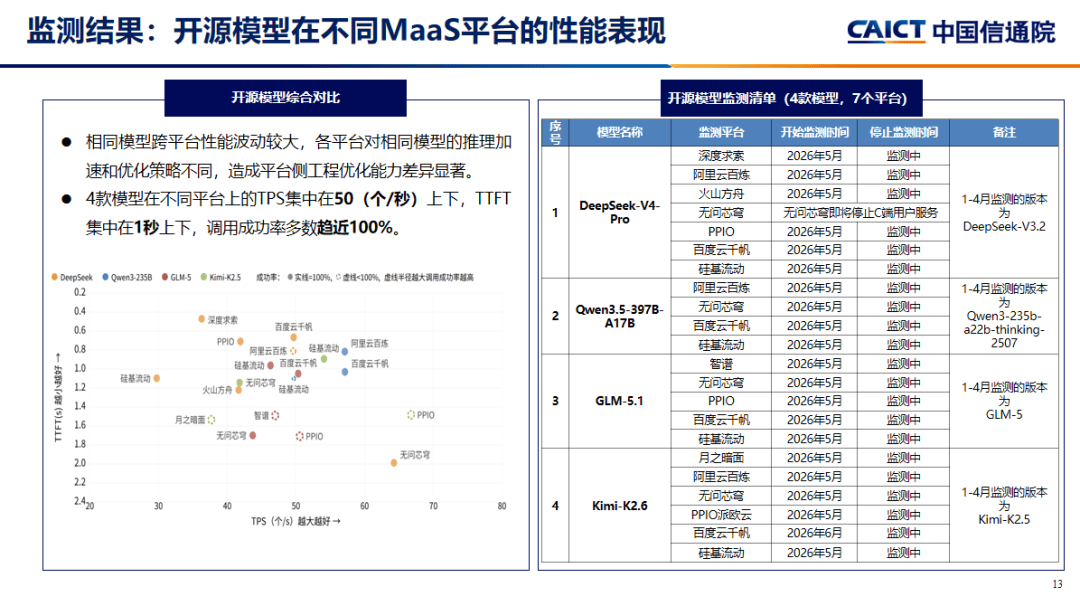
Task: Select the 智谱 dashed red chart point
Action: click(276, 415)
